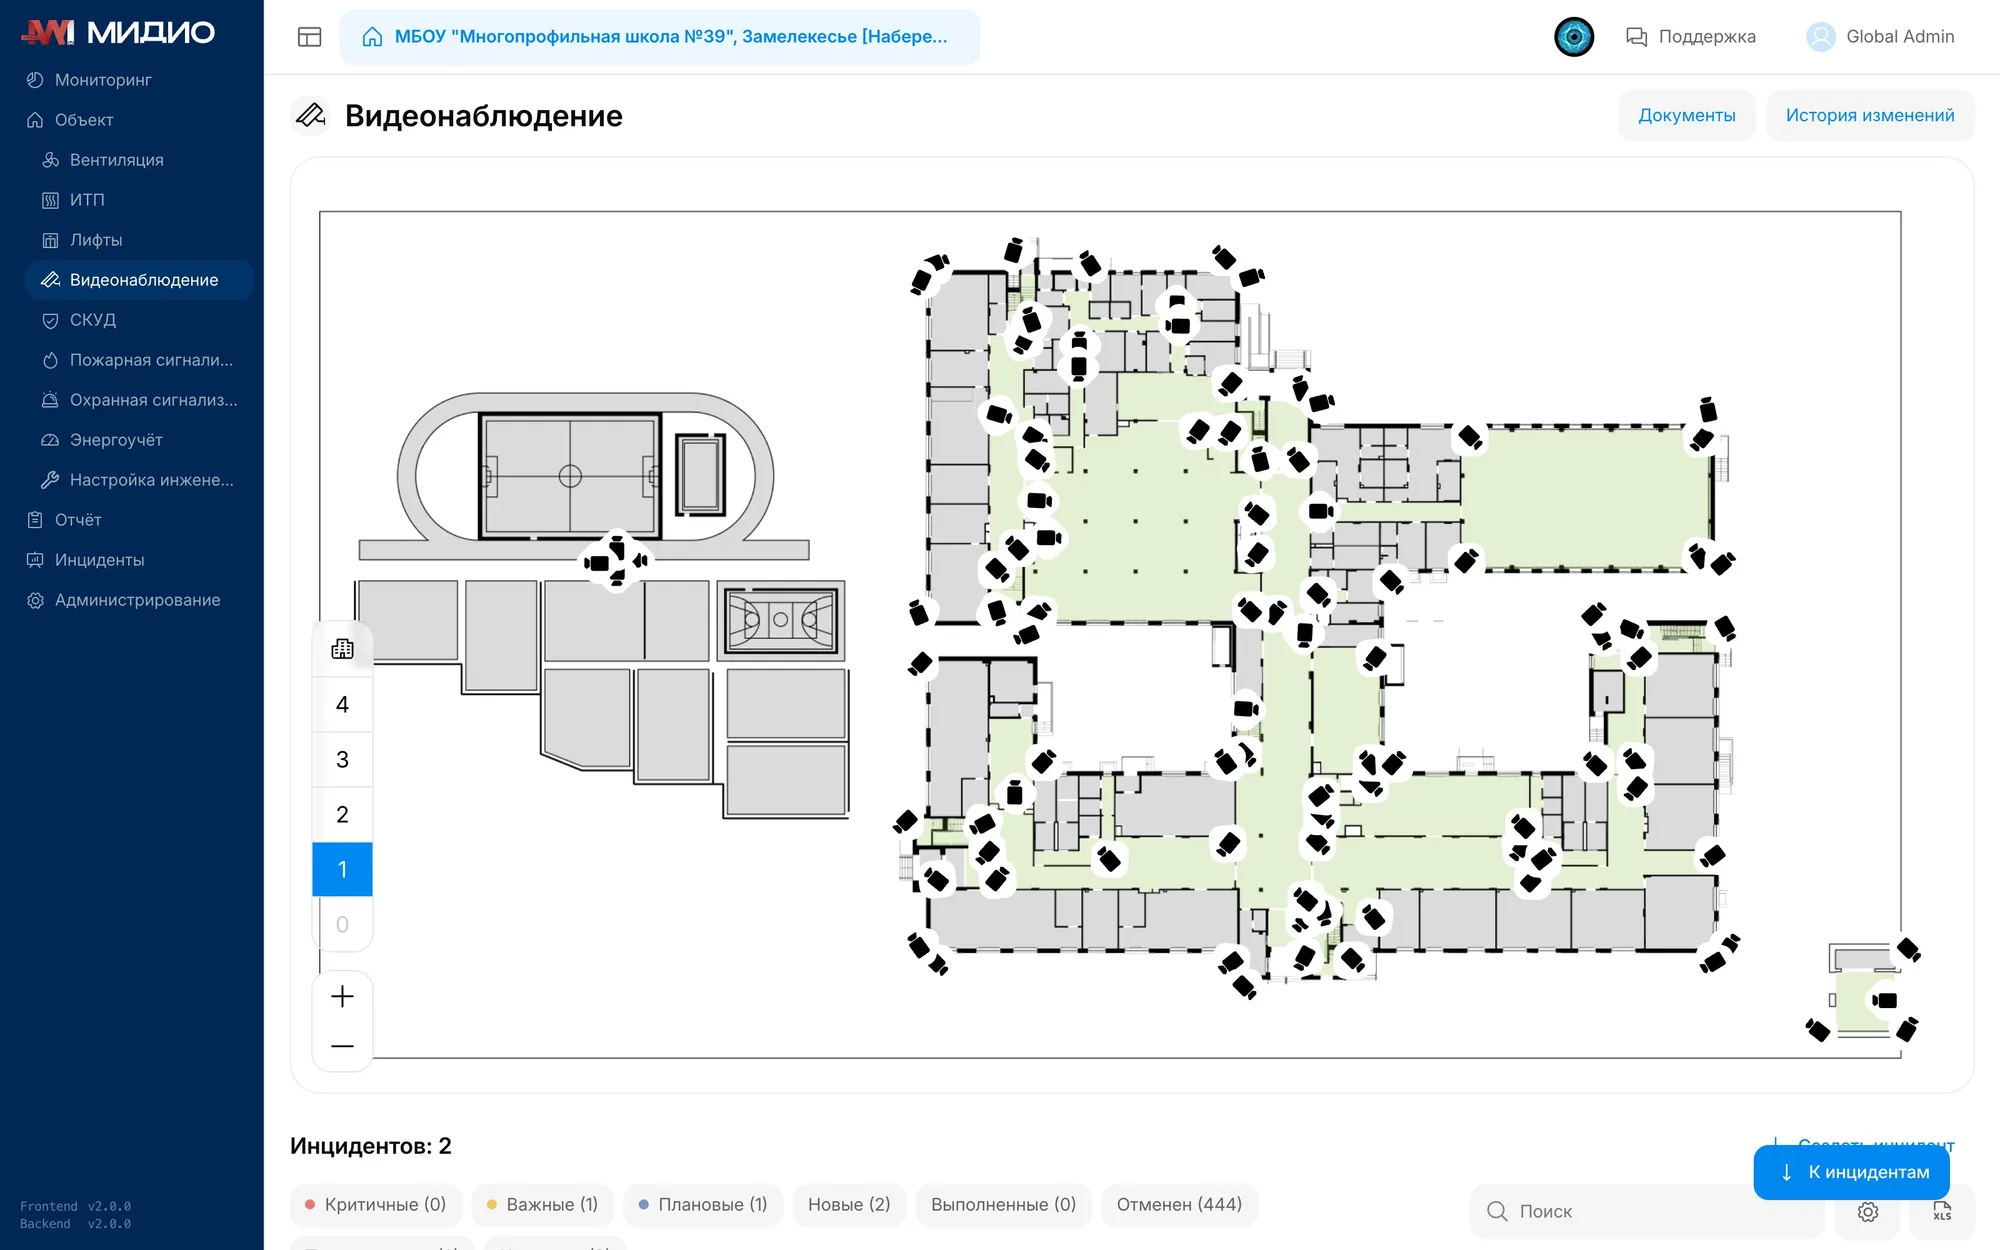Viewport: 2000px width, 1250px height.
Task: Open the ИТП section
Action: click(x=87, y=200)
